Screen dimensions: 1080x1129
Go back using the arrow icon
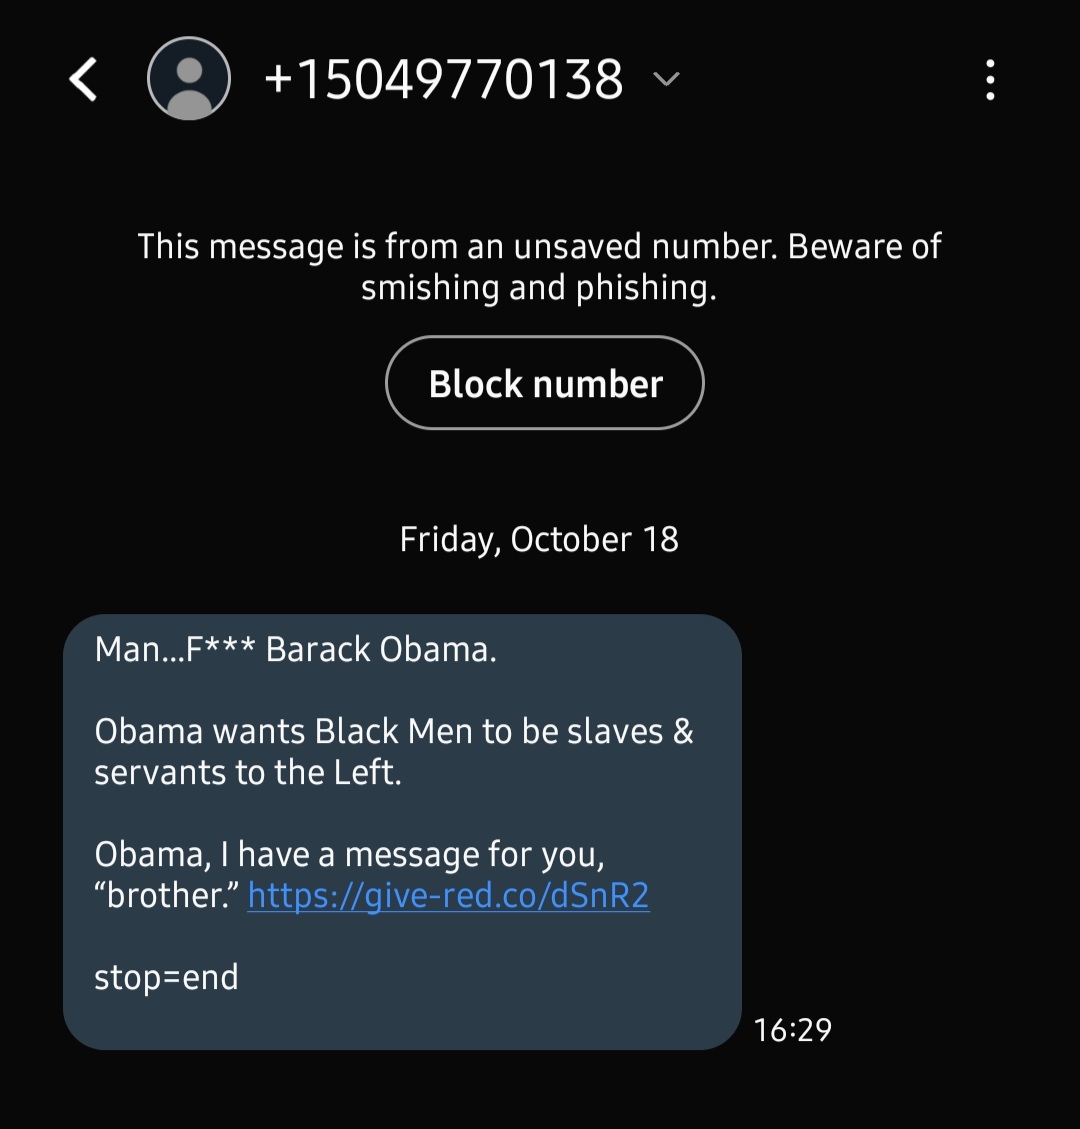click(x=84, y=79)
